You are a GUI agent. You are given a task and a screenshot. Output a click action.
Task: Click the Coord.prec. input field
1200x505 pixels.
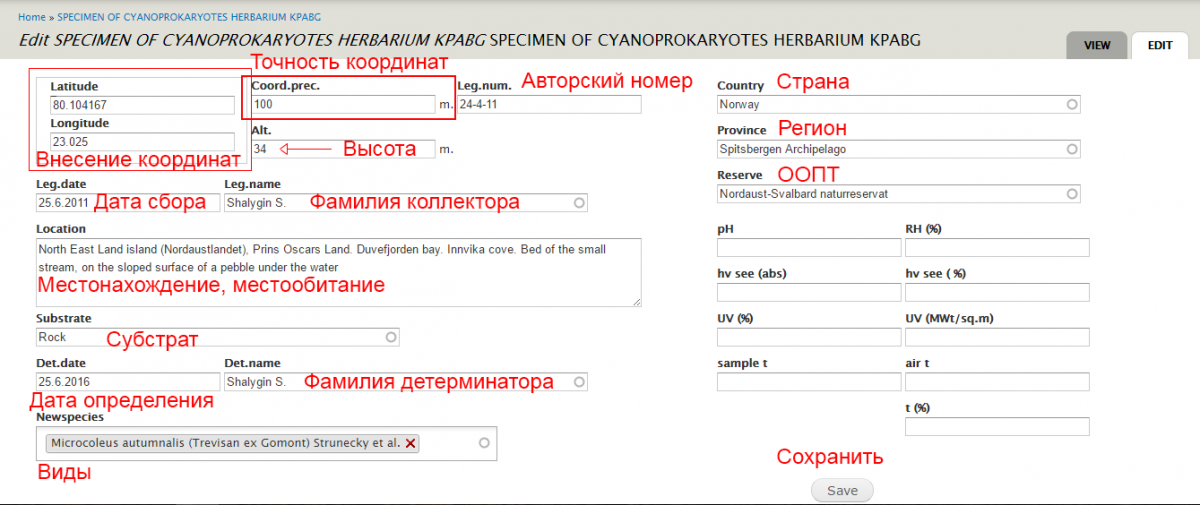(342, 104)
